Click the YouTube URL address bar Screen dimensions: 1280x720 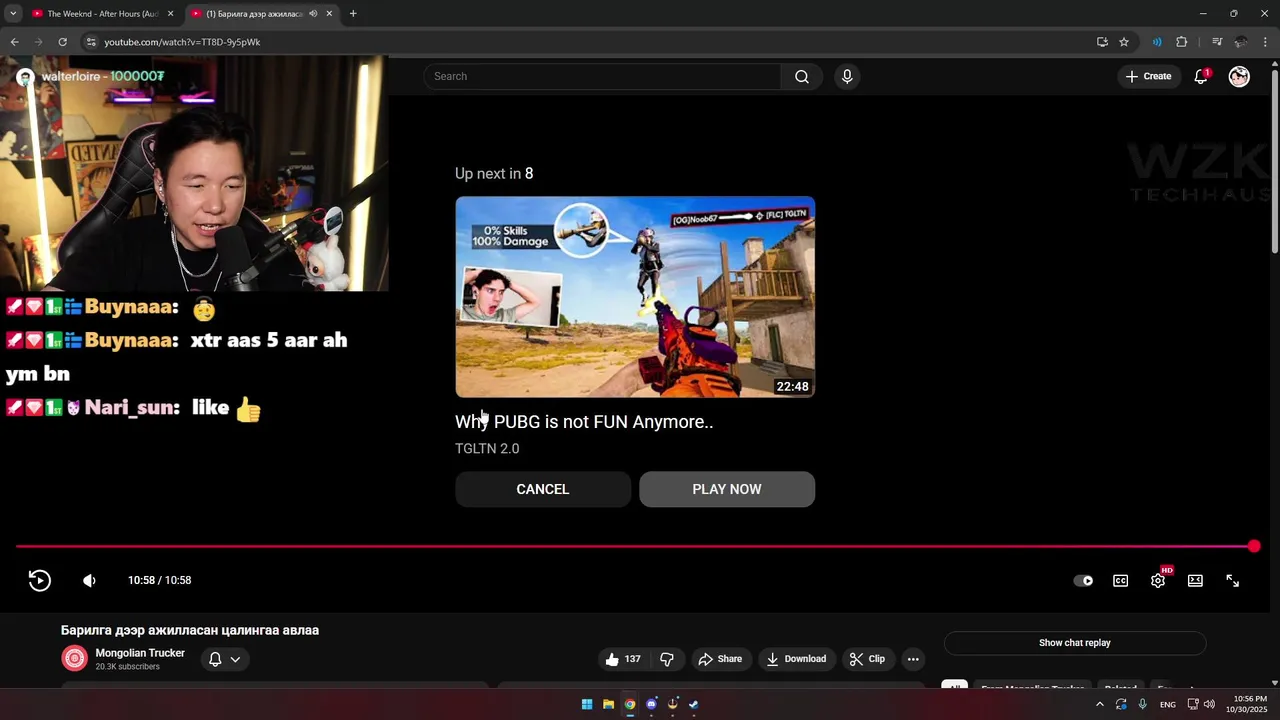point(182,42)
